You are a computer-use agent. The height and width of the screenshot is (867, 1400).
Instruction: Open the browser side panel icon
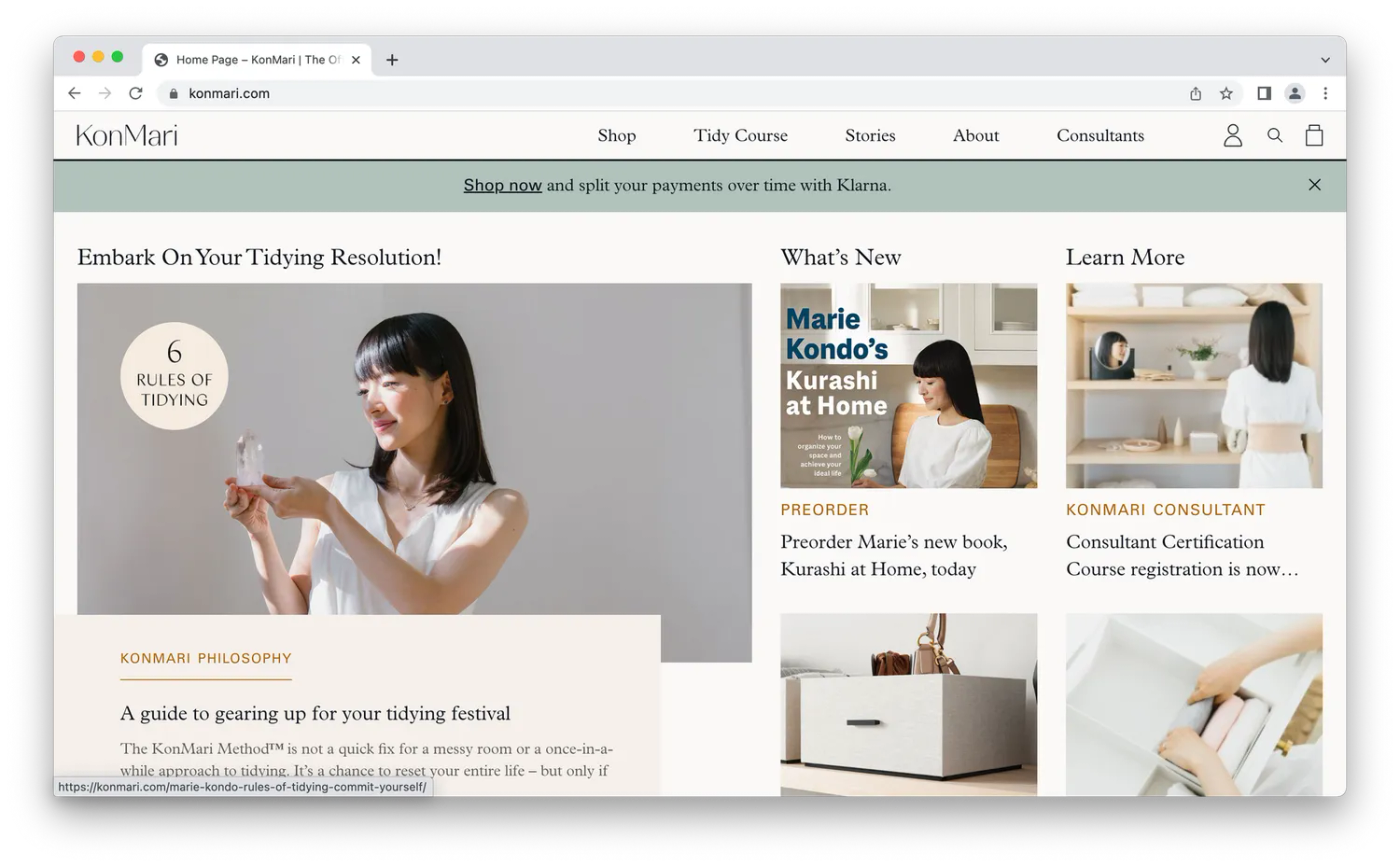[1263, 93]
